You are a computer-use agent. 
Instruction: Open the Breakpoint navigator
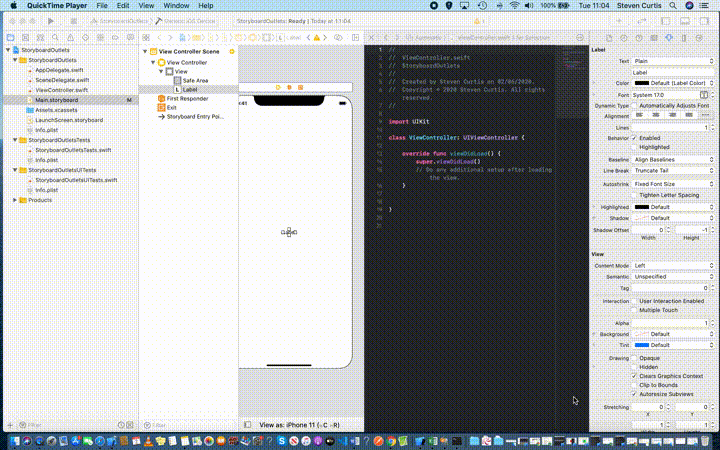click(115, 38)
